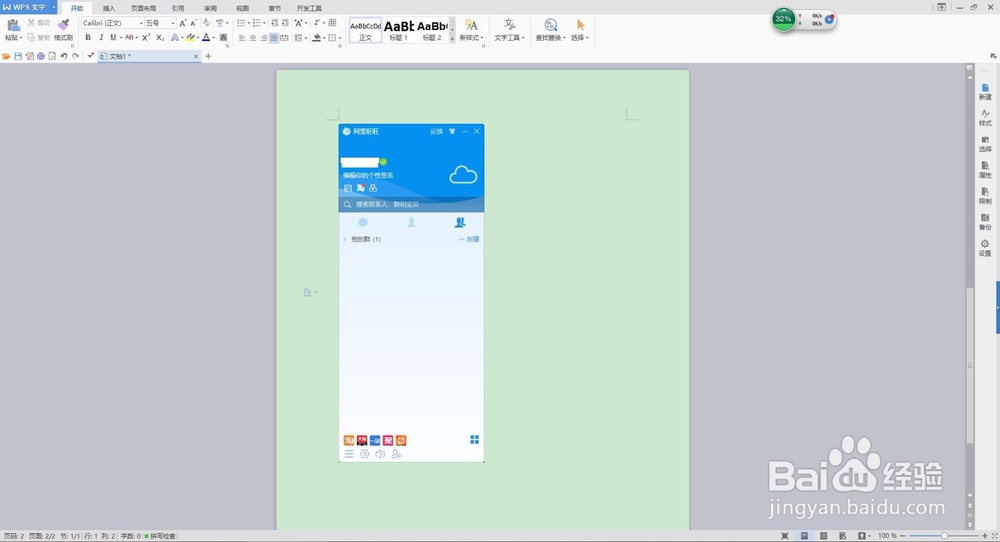Switch to full screen view in status bar
1000x542 pixels.
pyautogui.click(x=785, y=536)
